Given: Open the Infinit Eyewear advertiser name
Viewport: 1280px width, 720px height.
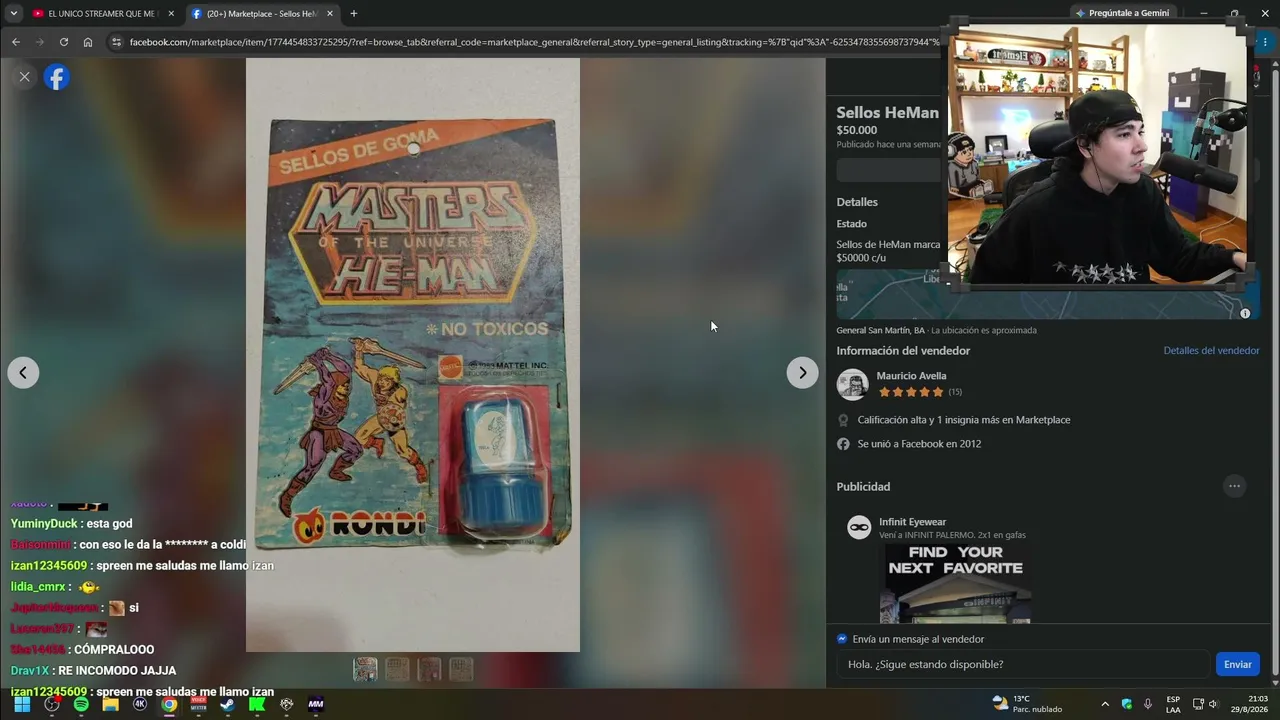Looking at the screenshot, I should (912, 522).
